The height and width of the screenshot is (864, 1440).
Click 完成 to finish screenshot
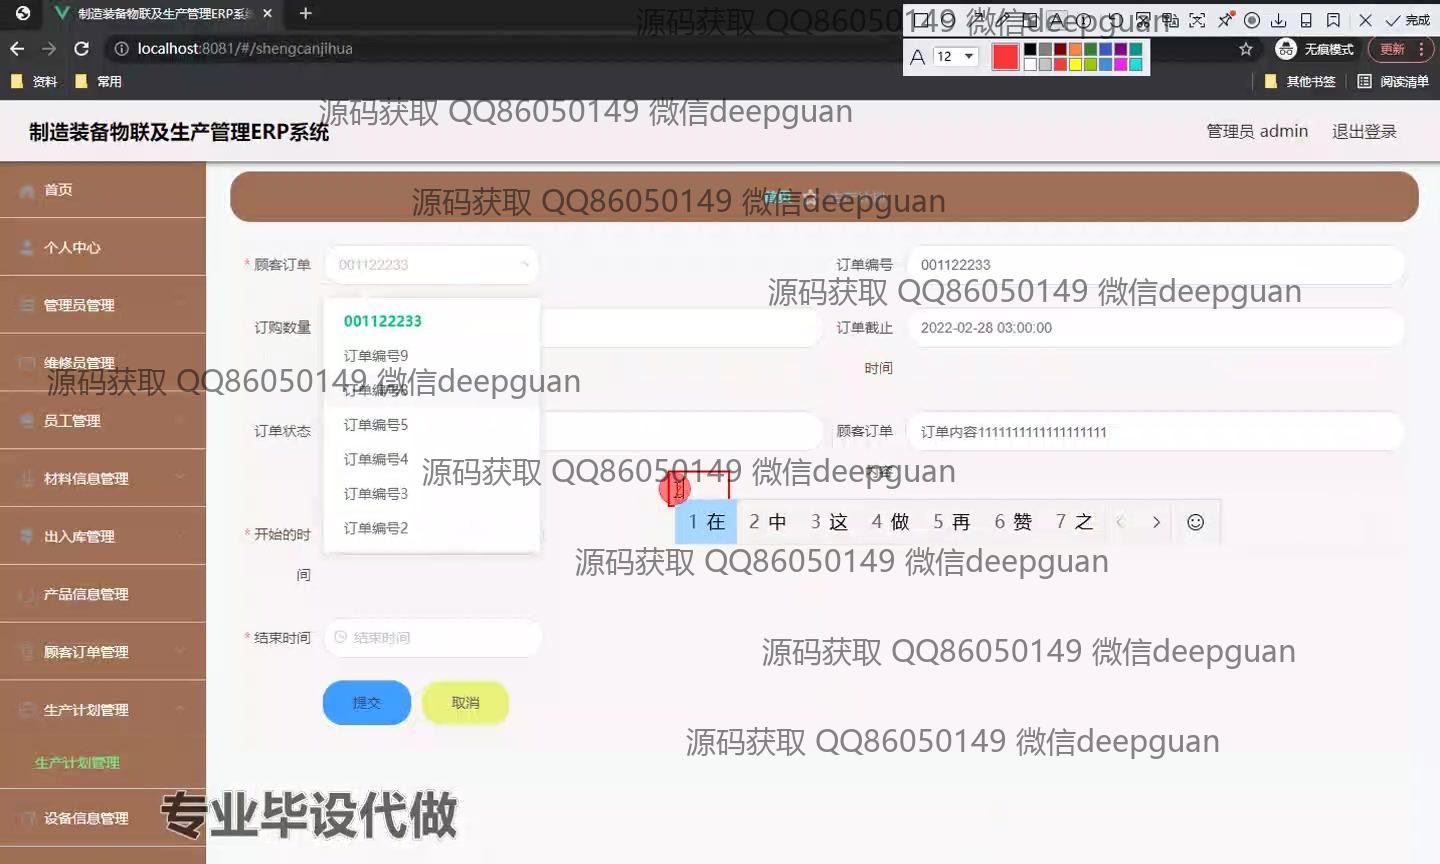pyautogui.click(x=1407, y=20)
